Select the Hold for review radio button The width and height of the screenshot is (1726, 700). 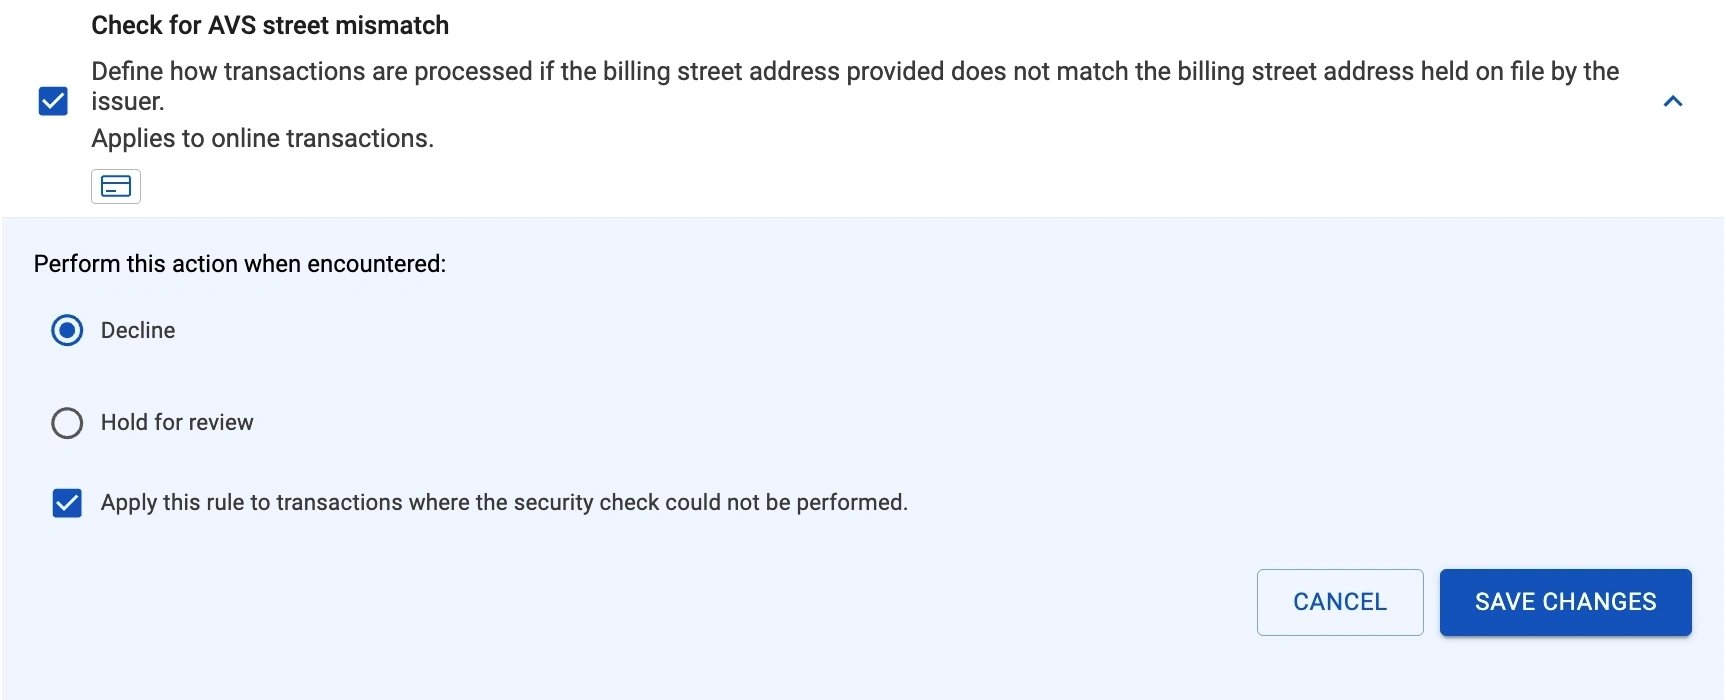point(67,423)
